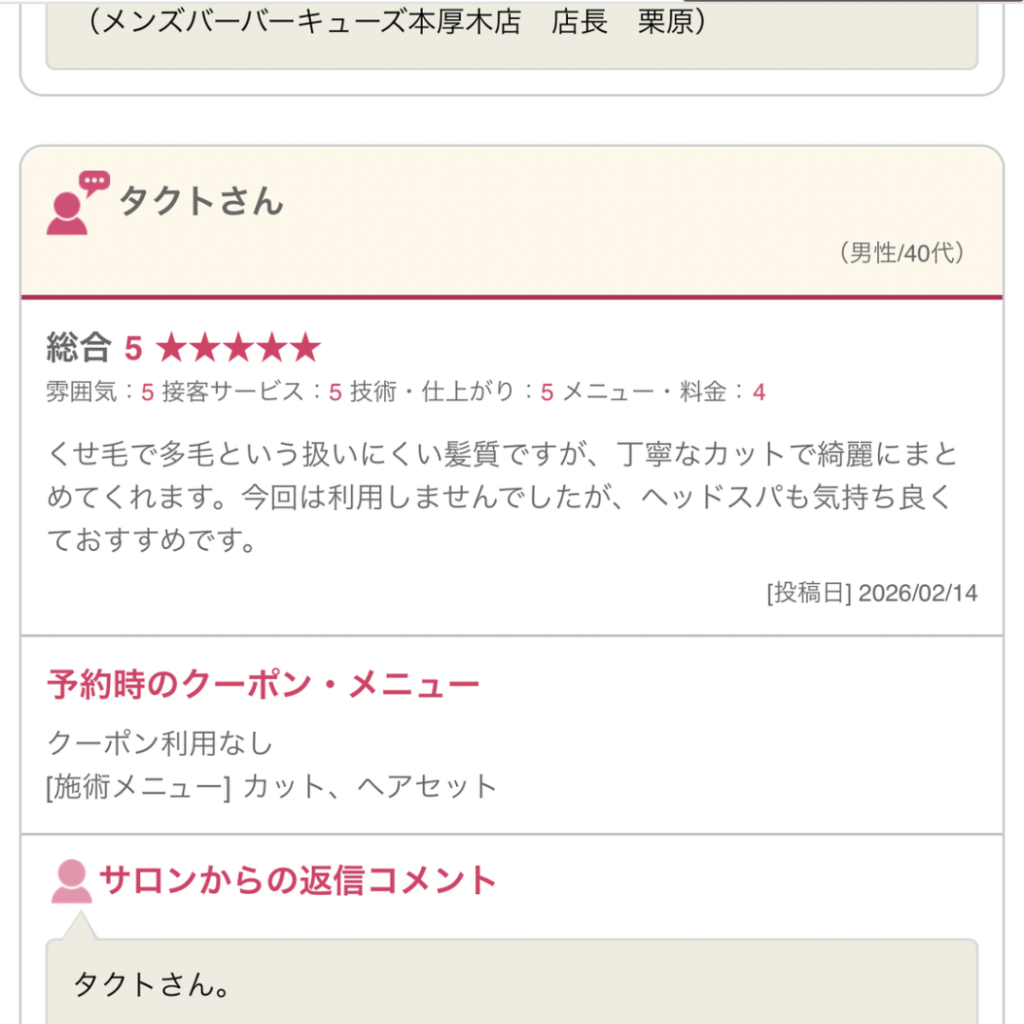Click the 施術メニュー カット、ヘアセット line
This screenshot has width=1024, height=1024.
[x=272, y=787]
